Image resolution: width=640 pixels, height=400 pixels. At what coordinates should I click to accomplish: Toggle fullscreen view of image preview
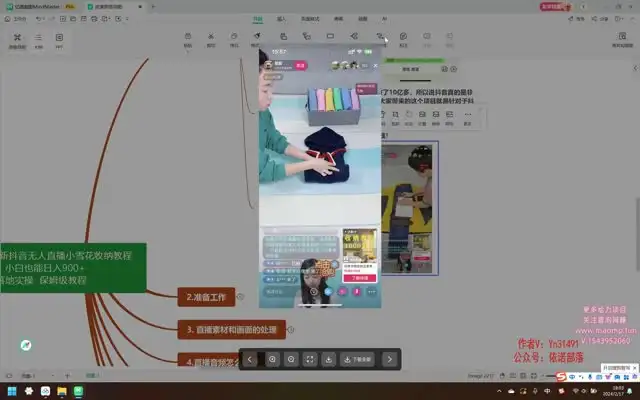[310, 359]
